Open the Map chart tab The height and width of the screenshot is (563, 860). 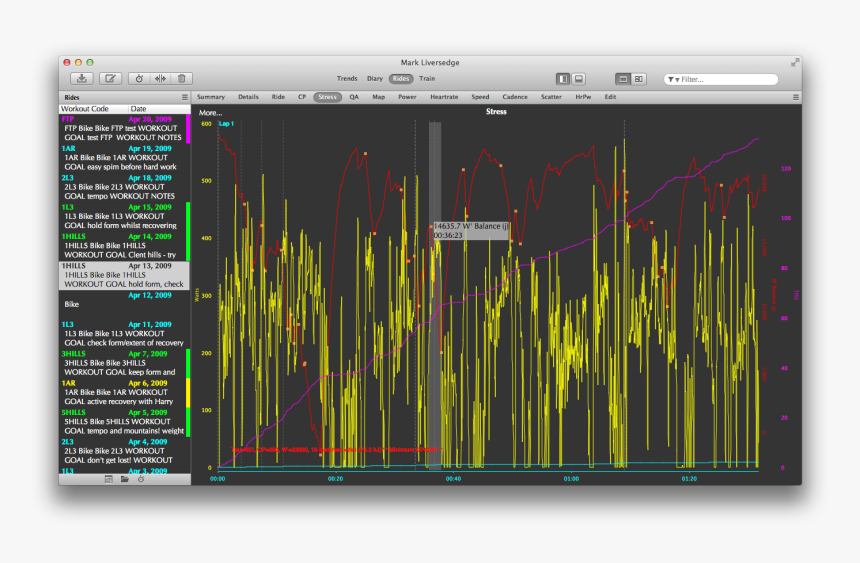(x=378, y=97)
